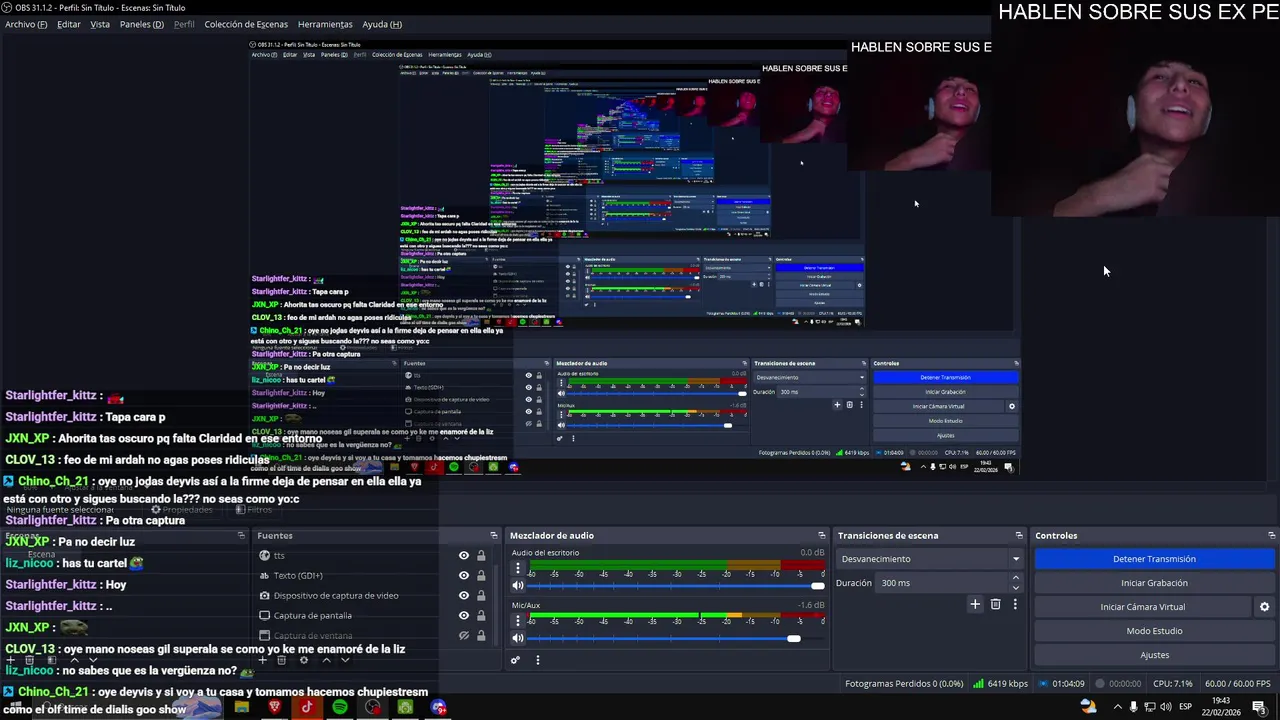Open advanced audio properties gears icon
The width and height of the screenshot is (1280, 720).
tap(515, 660)
